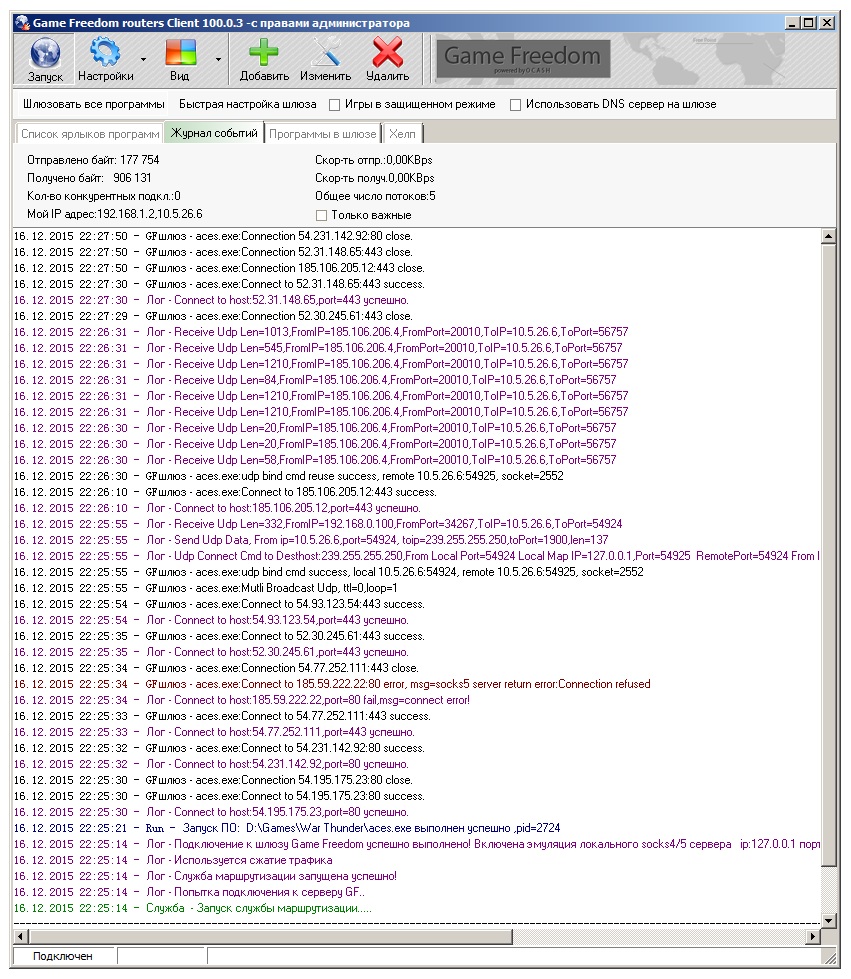Click the Изменить tools icon
The height and width of the screenshot is (979, 851).
click(325, 52)
